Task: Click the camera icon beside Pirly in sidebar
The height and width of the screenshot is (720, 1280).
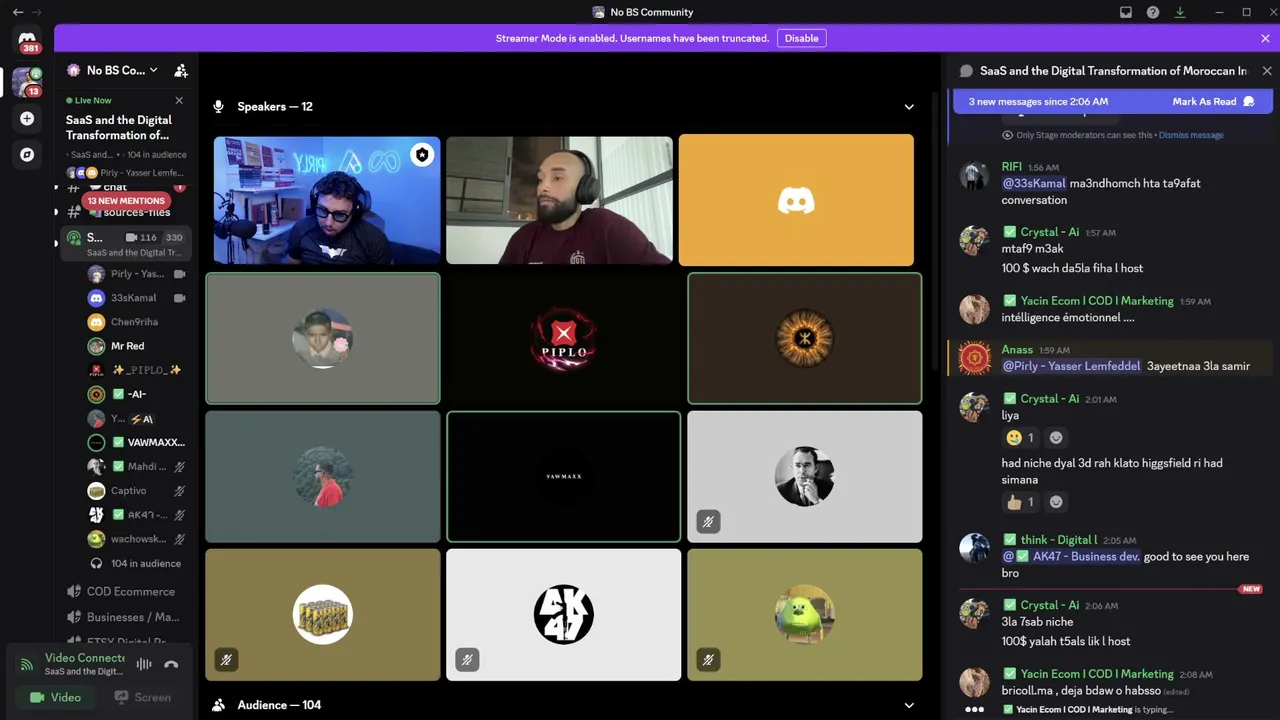Action: (x=180, y=274)
